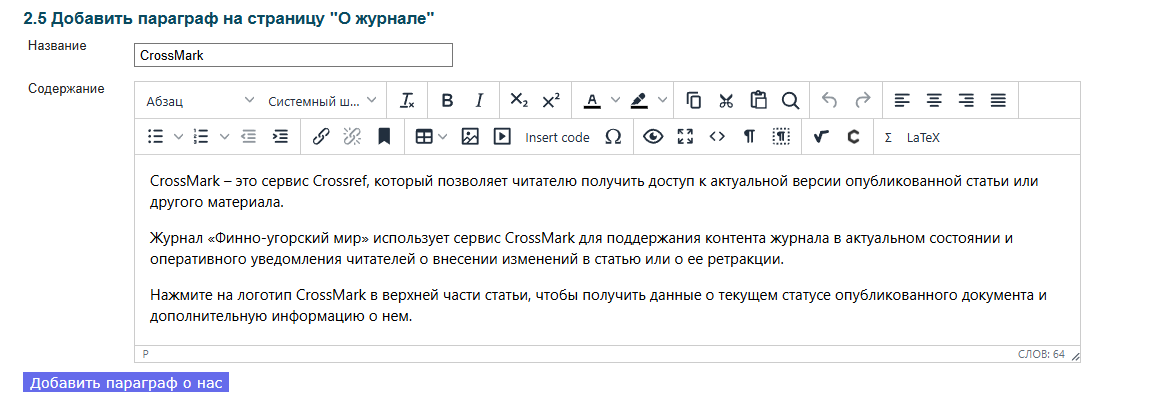Open the bullet list style dropdown
This screenshot has height=408, width=1165.
178,137
